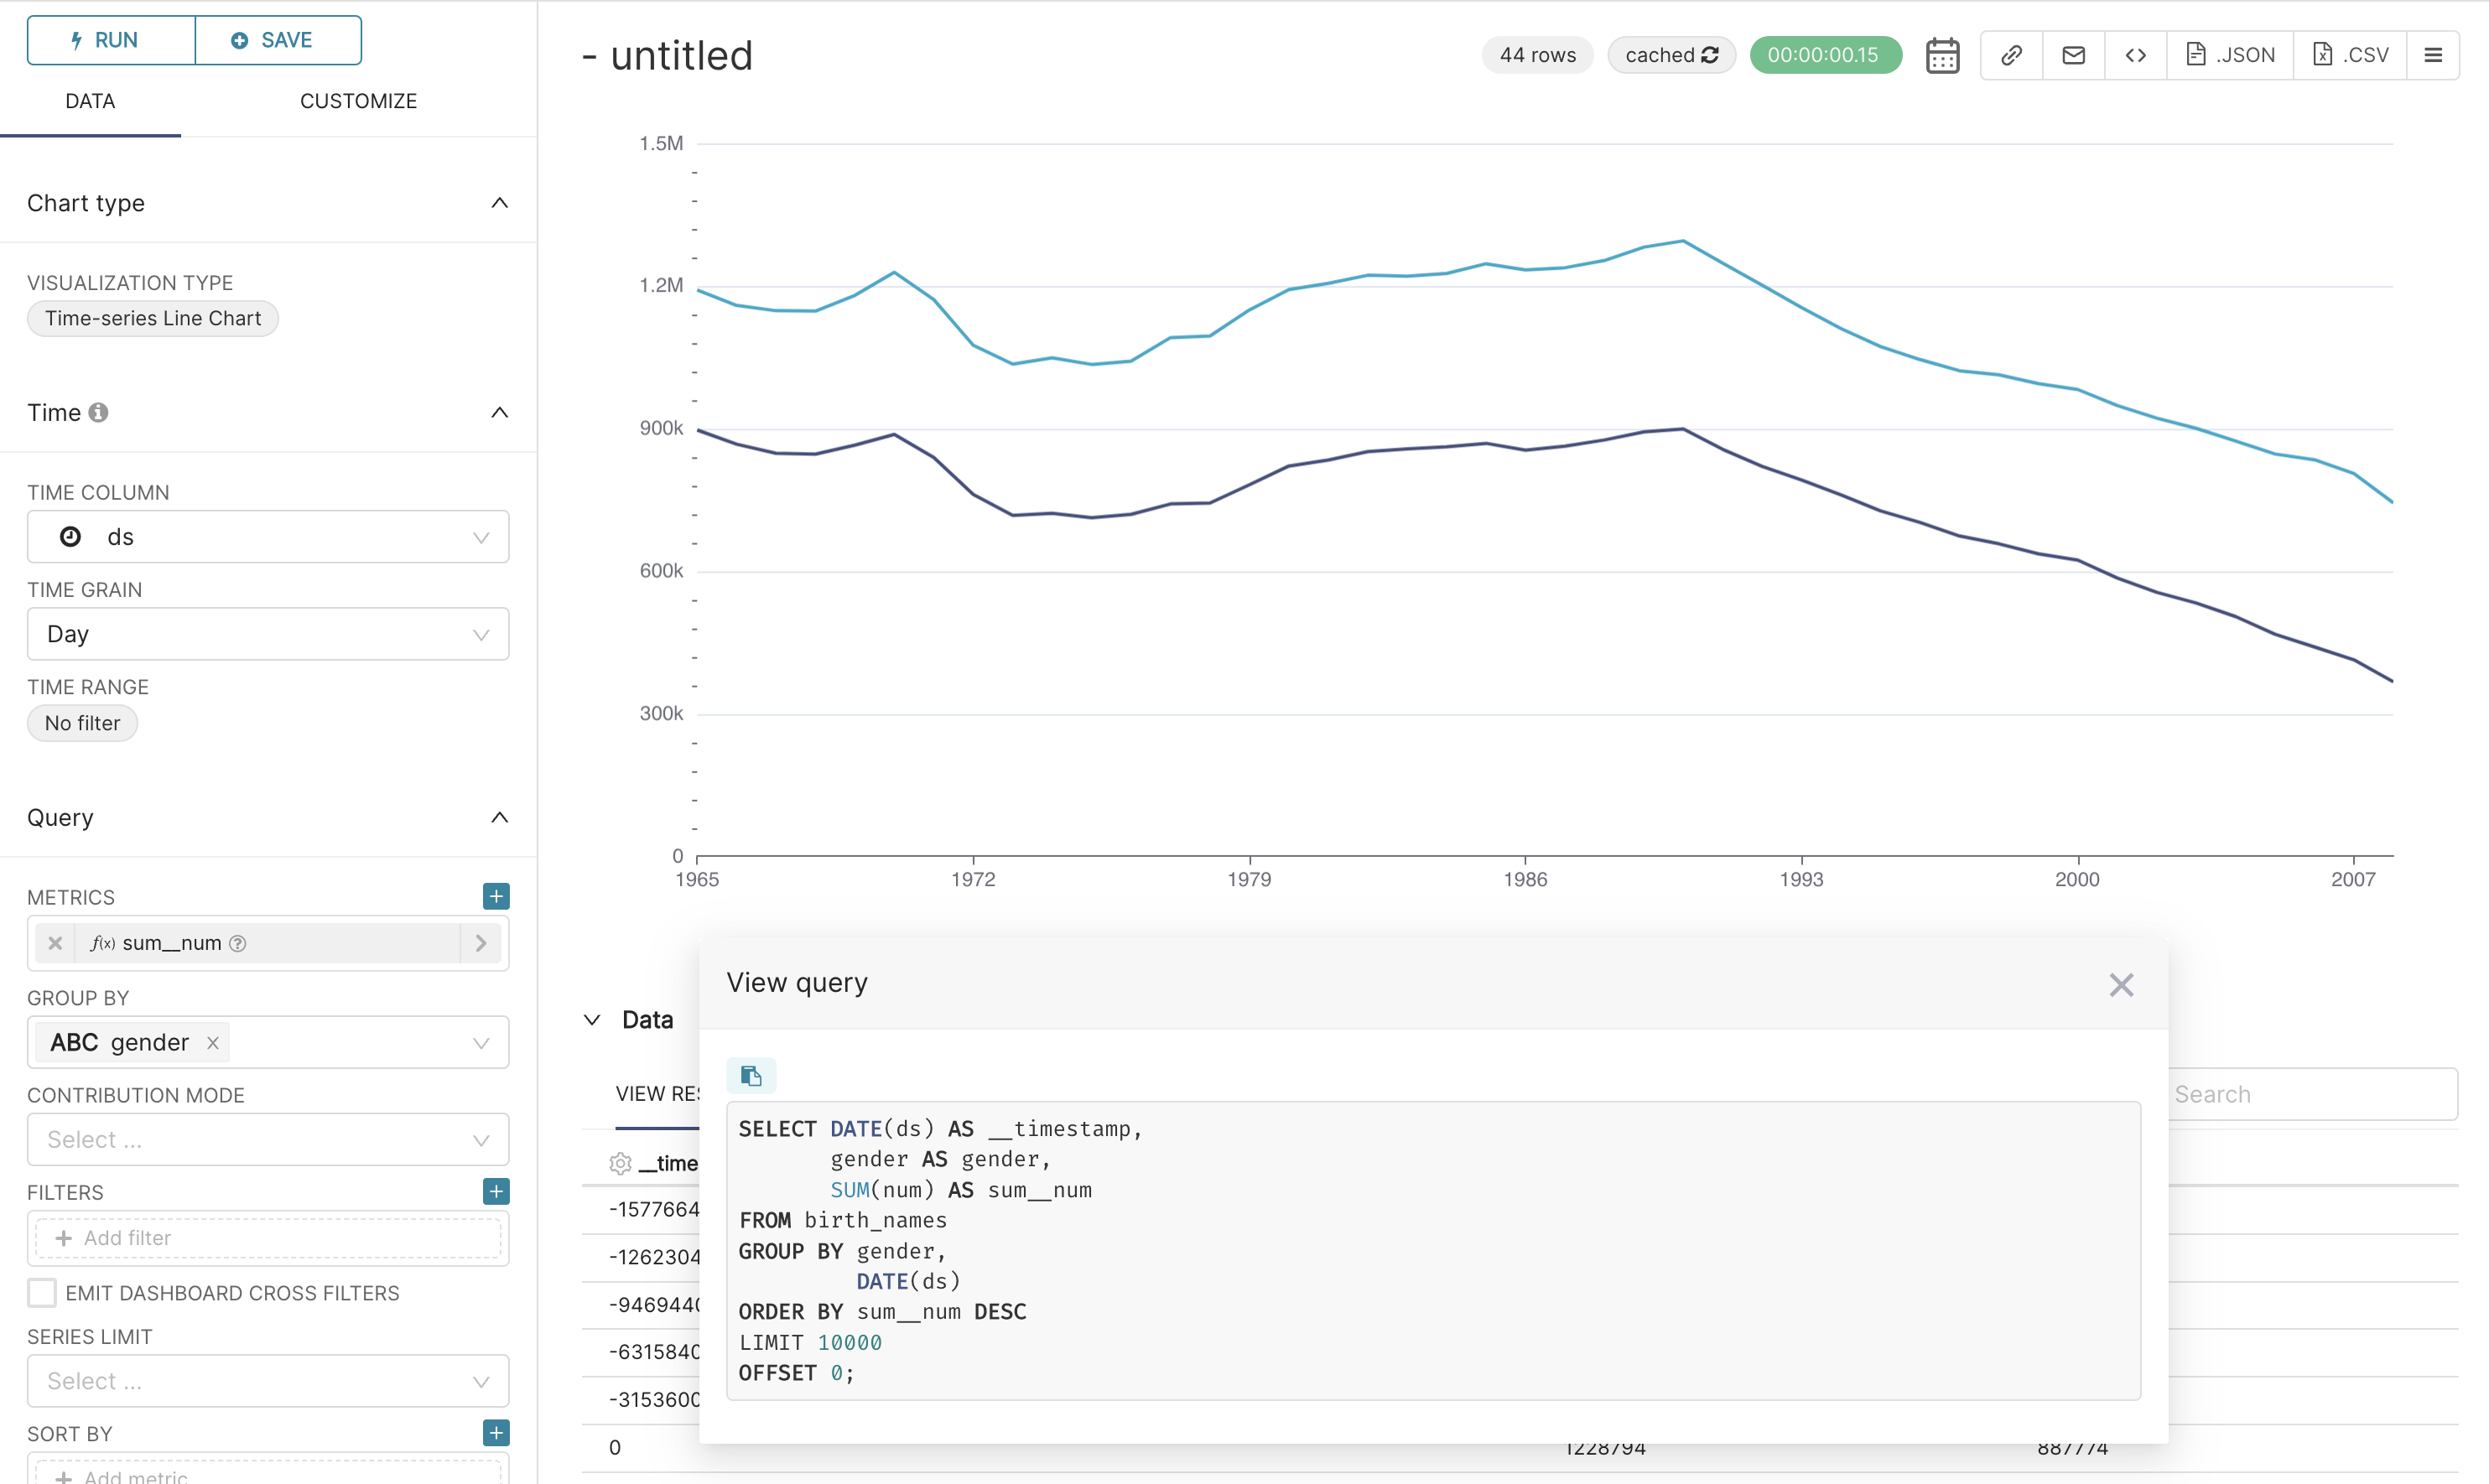Enable Emit dashboard cross filters
Viewport: 2489px width, 1484px height.
tap(41, 1292)
